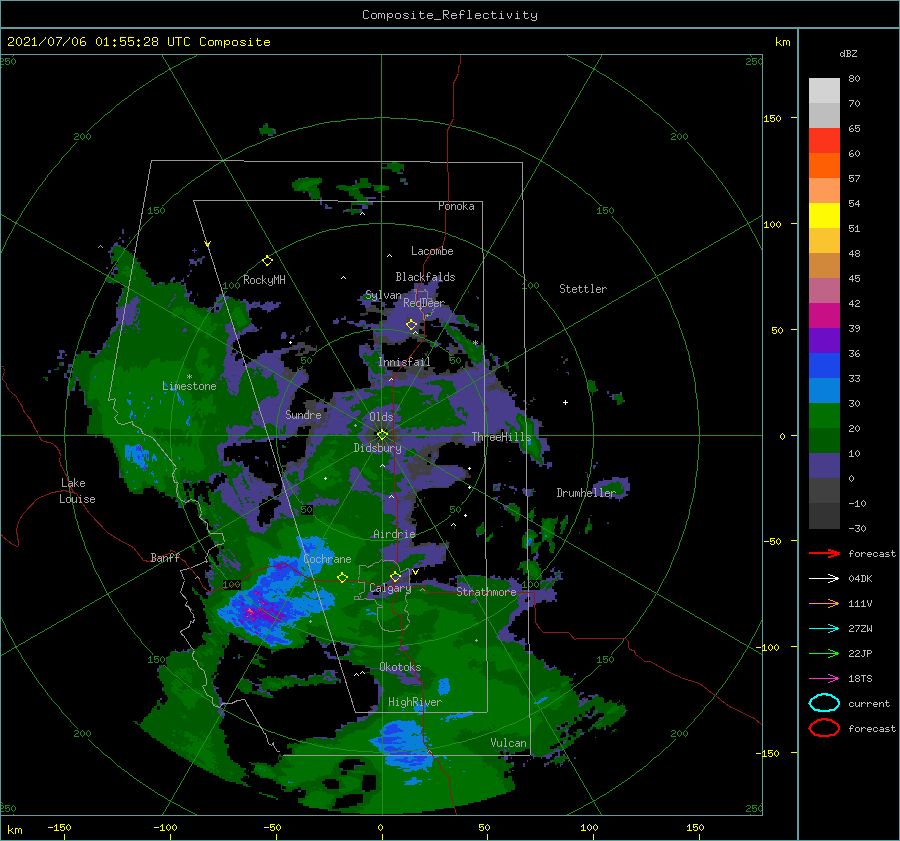Select the HighRiver label

tap(415, 702)
